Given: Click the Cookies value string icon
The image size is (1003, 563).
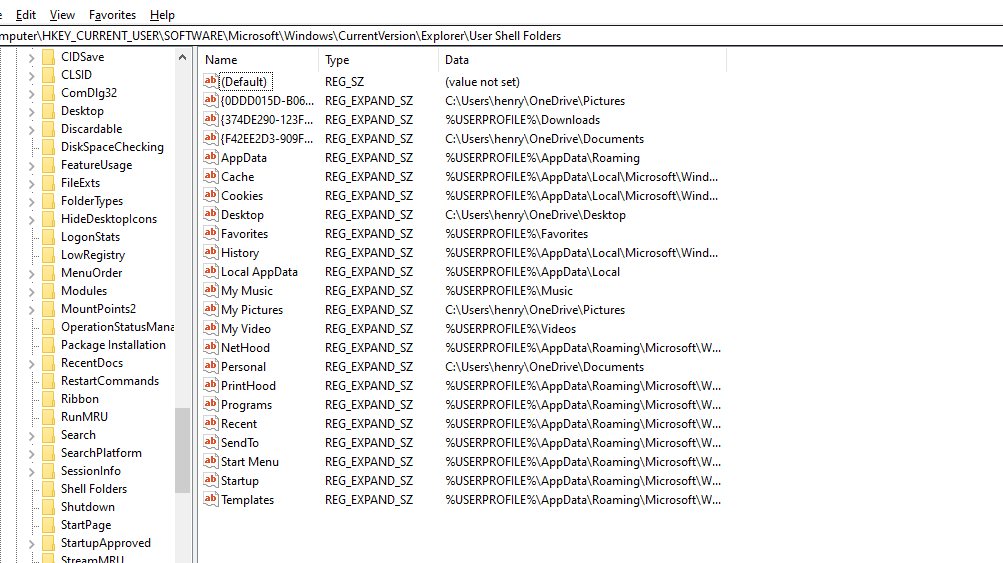Looking at the screenshot, I should pyautogui.click(x=210, y=194).
